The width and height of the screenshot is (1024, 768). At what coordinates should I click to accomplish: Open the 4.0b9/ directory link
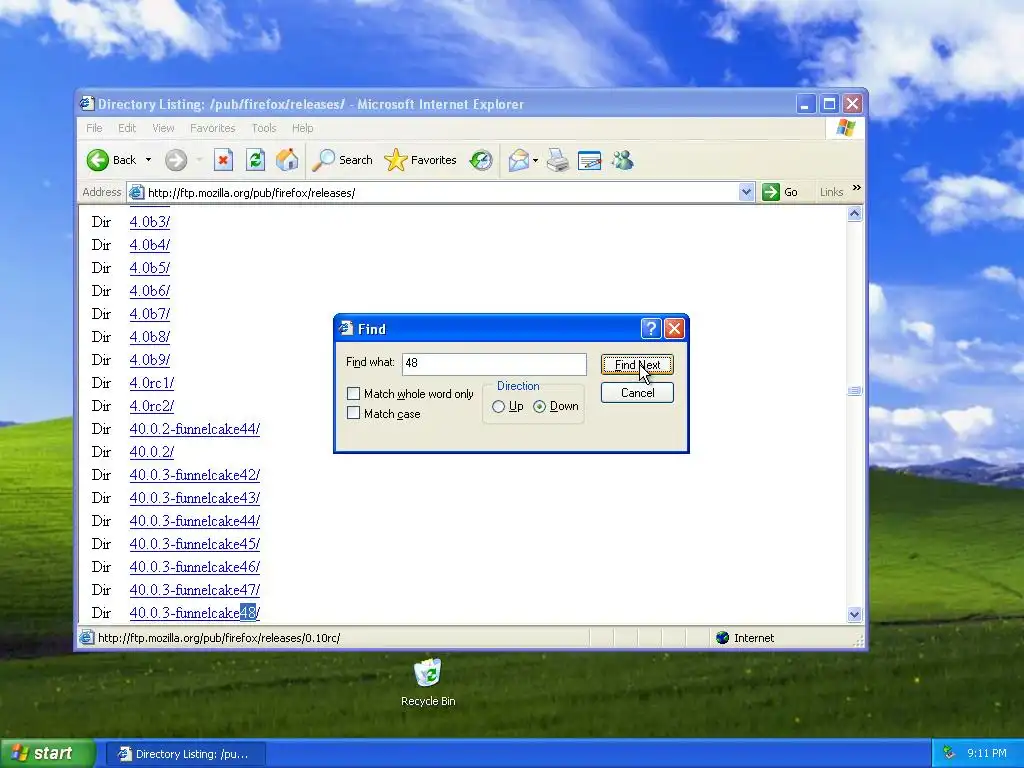click(150, 360)
